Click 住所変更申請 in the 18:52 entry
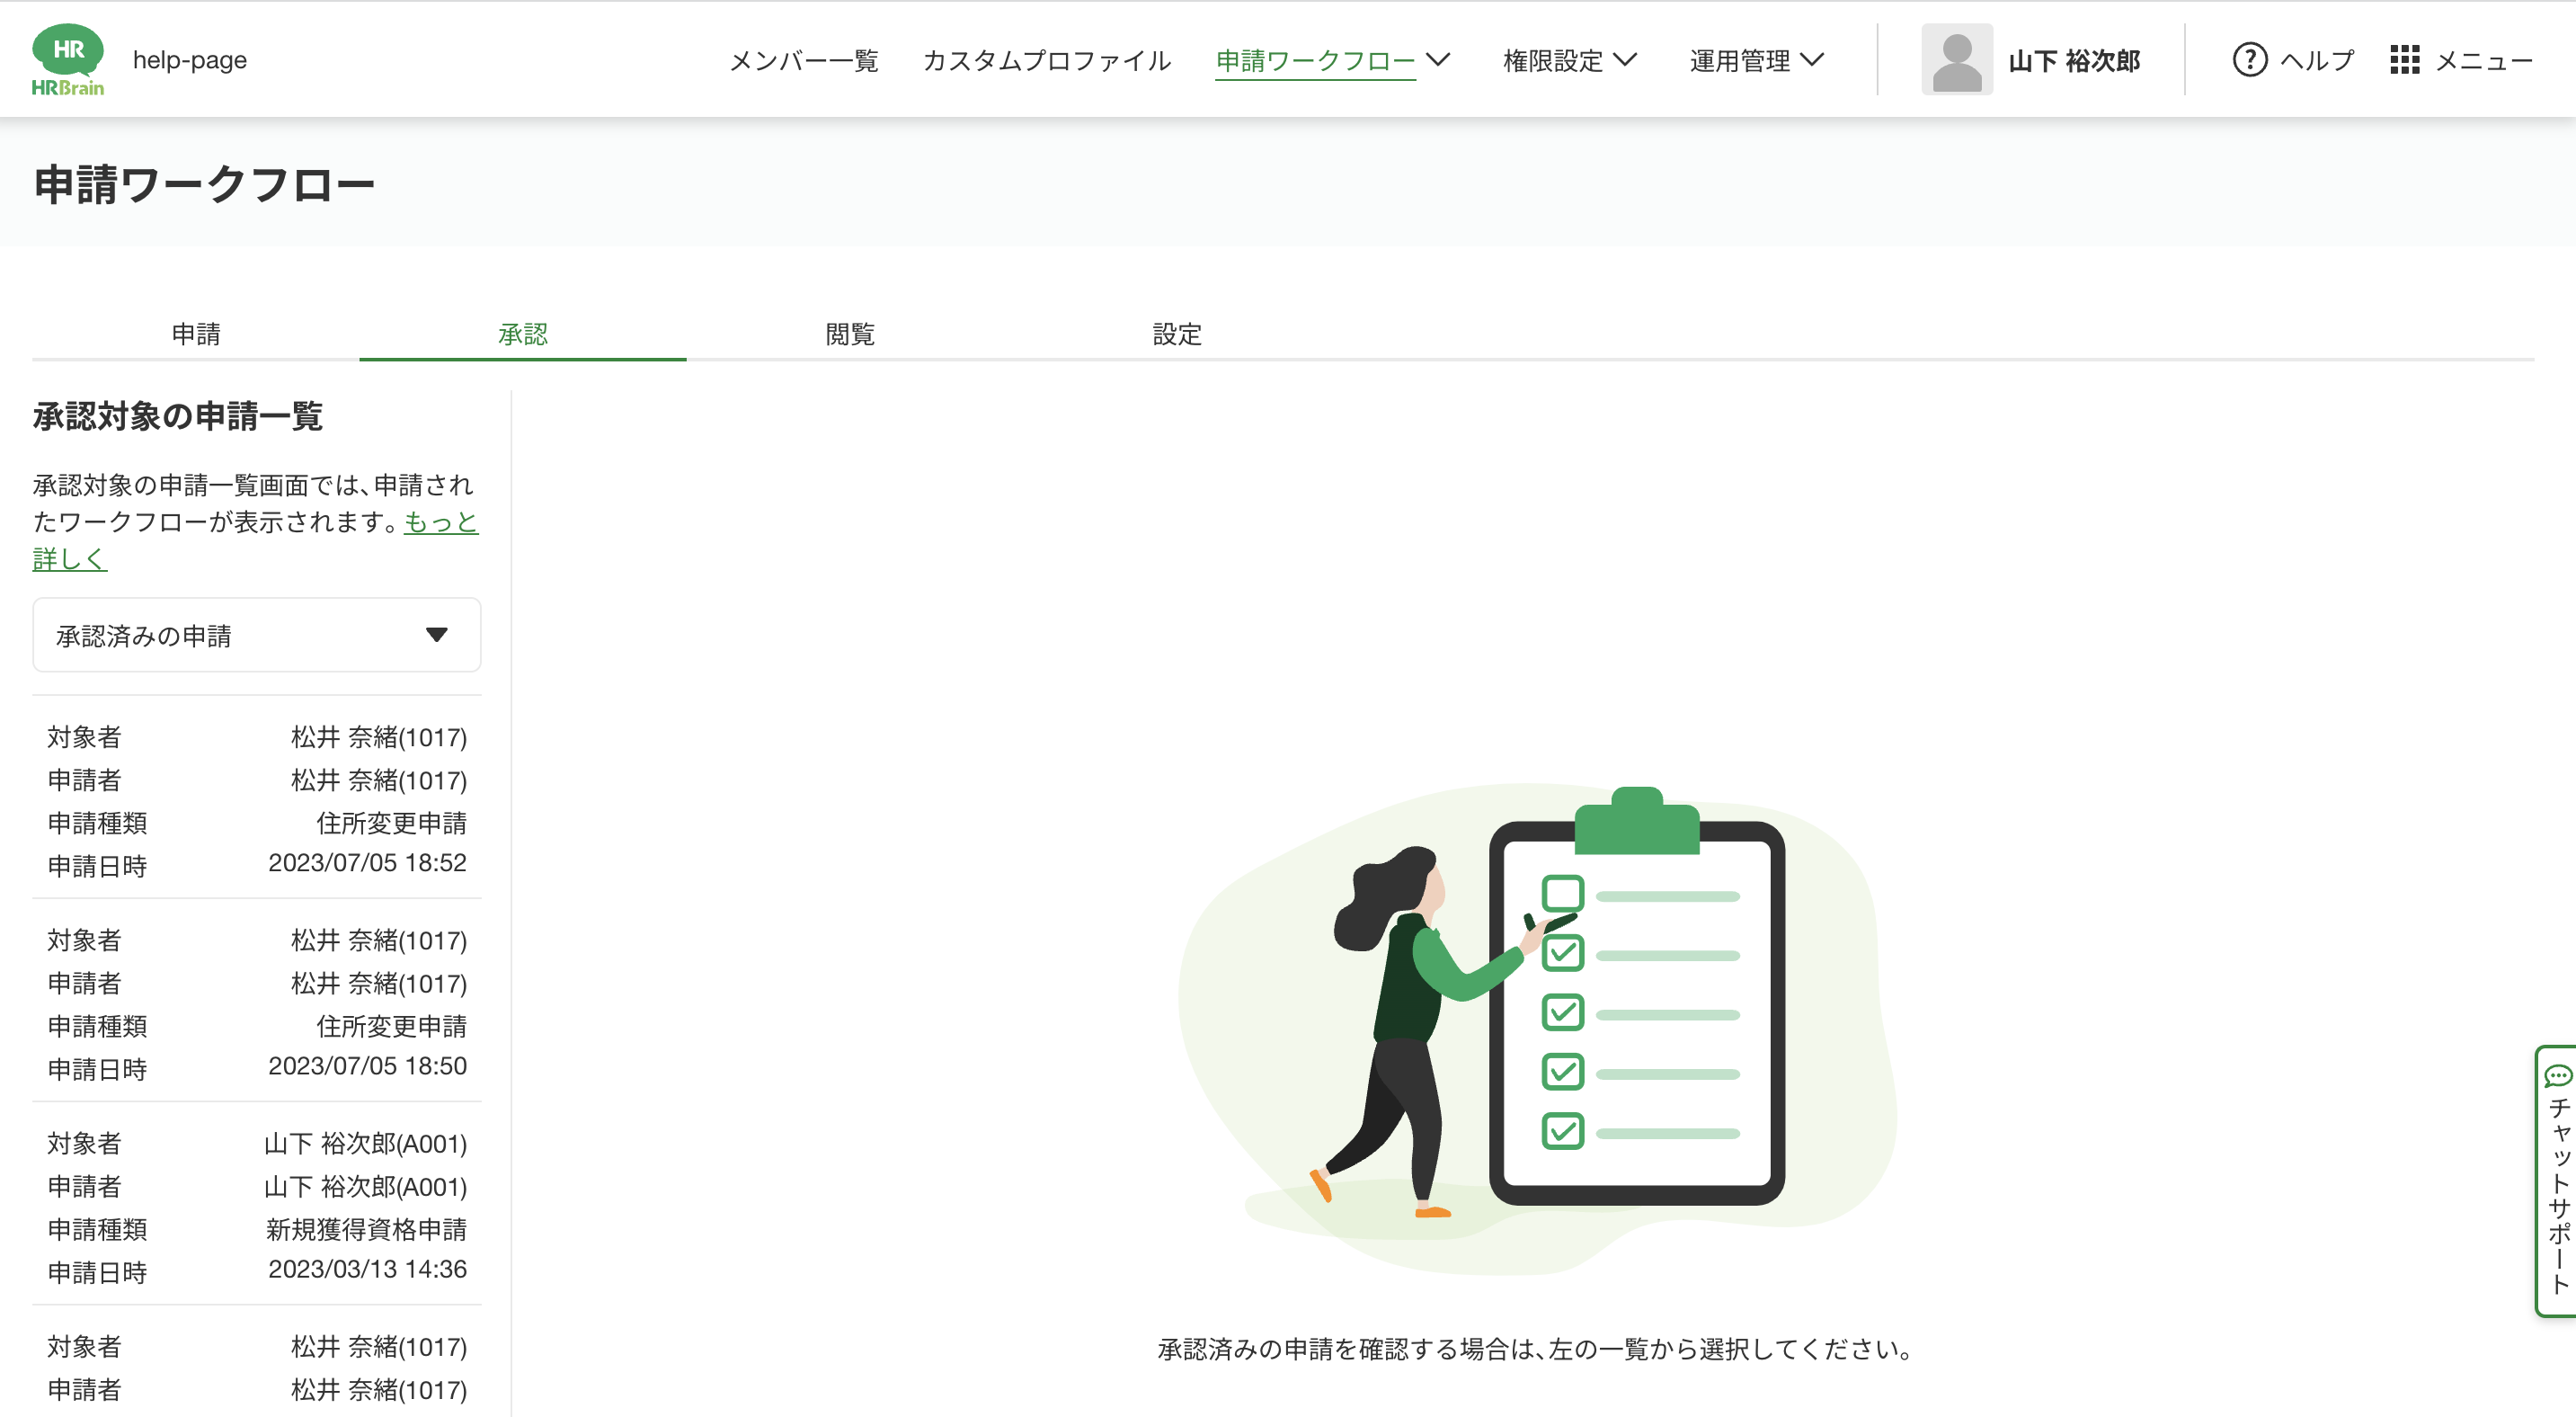Image resolution: width=2576 pixels, height=1417 pixels. point(391,823)
